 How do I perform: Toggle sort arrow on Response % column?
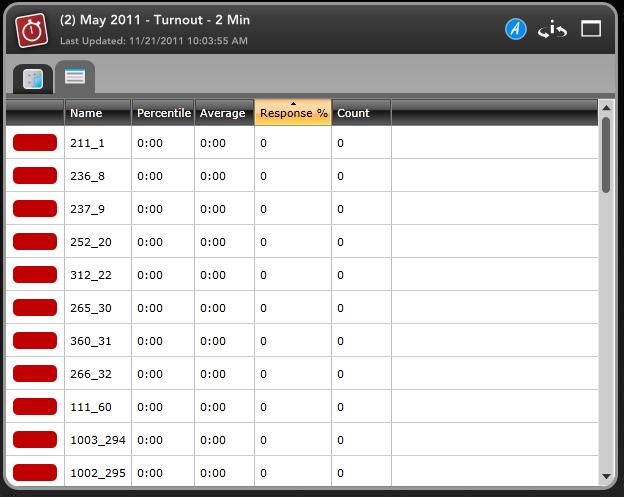[293, 113]
